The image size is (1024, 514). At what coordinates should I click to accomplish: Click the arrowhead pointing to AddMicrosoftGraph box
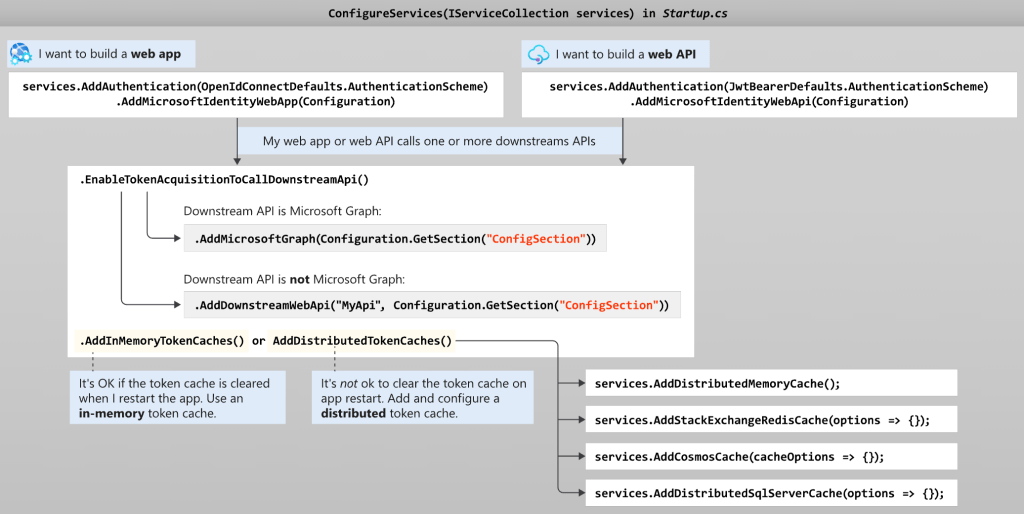pyautogui.click(x=177, y=239)
